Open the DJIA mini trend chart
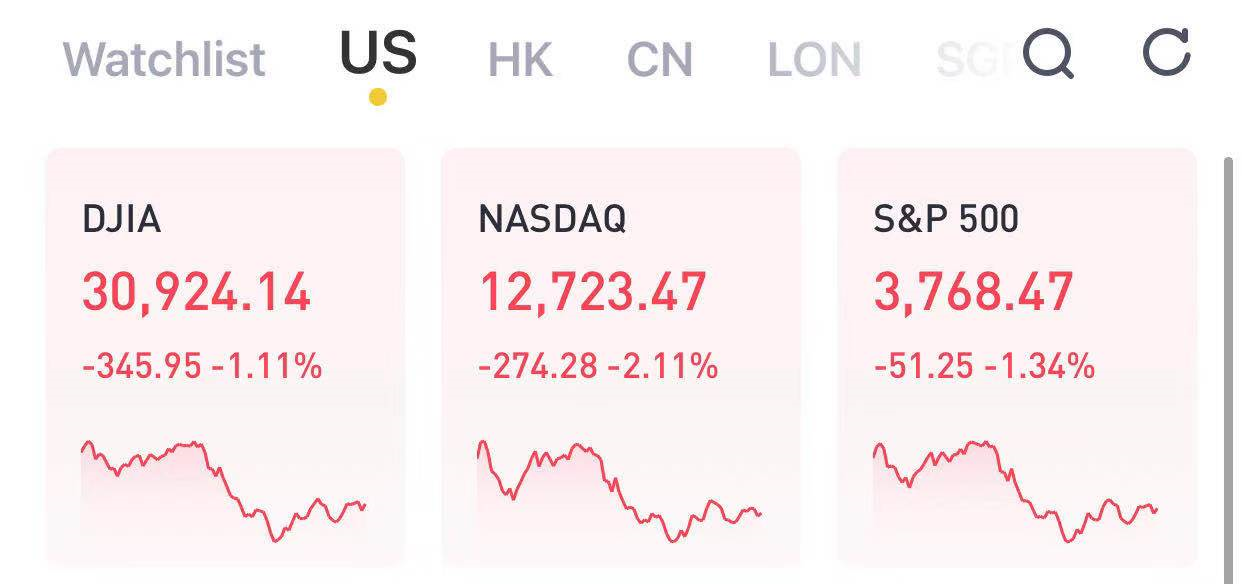The width and height of the screenshot is (1242, 584). [224, 490]
